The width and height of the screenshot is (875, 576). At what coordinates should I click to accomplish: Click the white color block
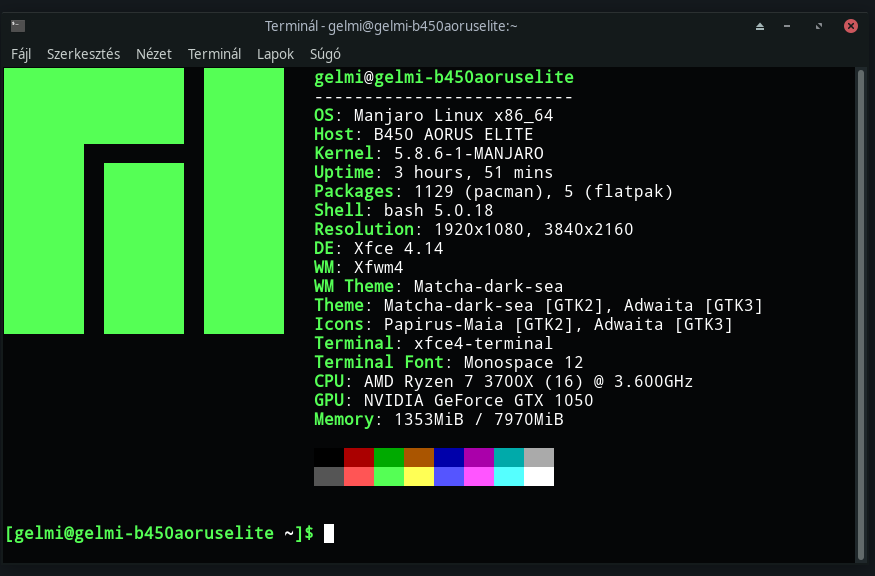click(539, 476)
